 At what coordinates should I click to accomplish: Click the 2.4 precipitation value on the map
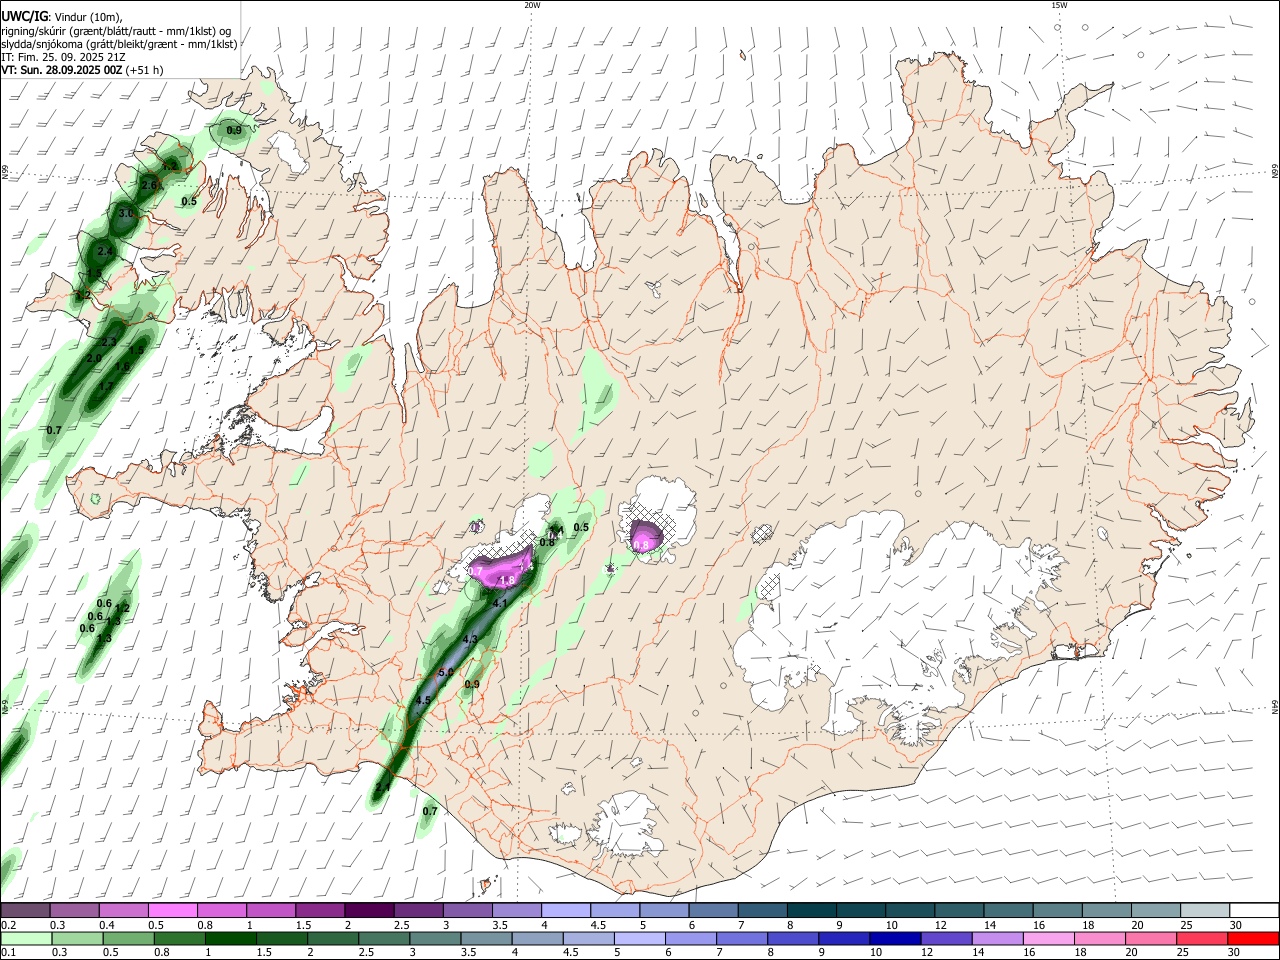click(x=105, y=251)
